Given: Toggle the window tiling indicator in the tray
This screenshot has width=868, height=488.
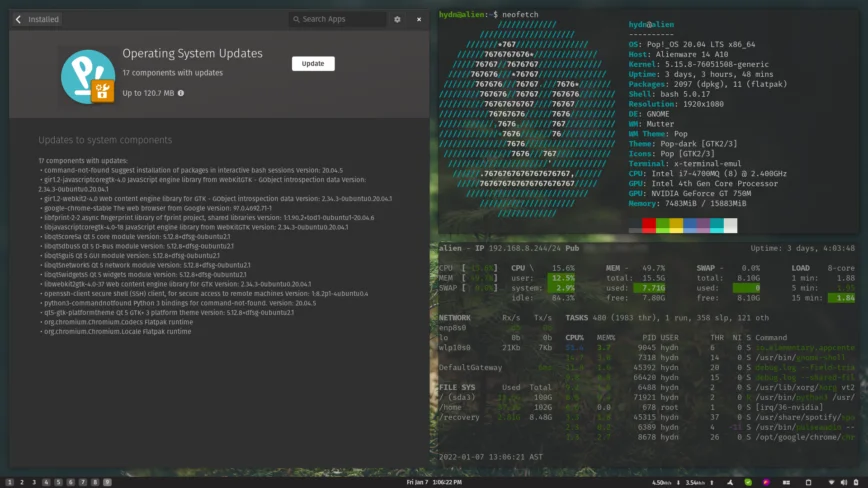Looking at the screenshot, I should click(x=786, y=482).
